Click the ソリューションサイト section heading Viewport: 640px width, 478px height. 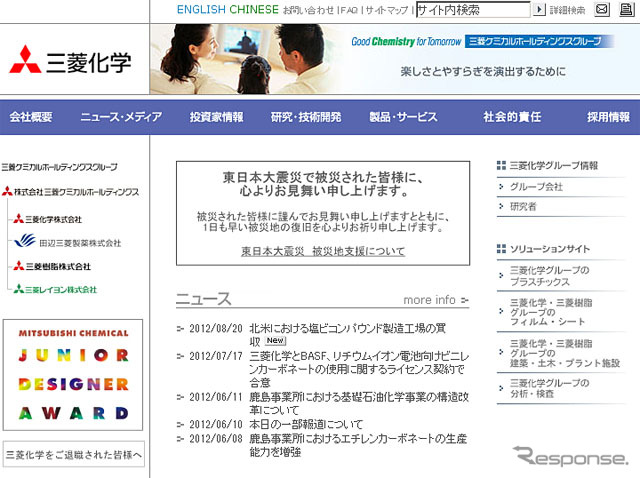point(549,249)
